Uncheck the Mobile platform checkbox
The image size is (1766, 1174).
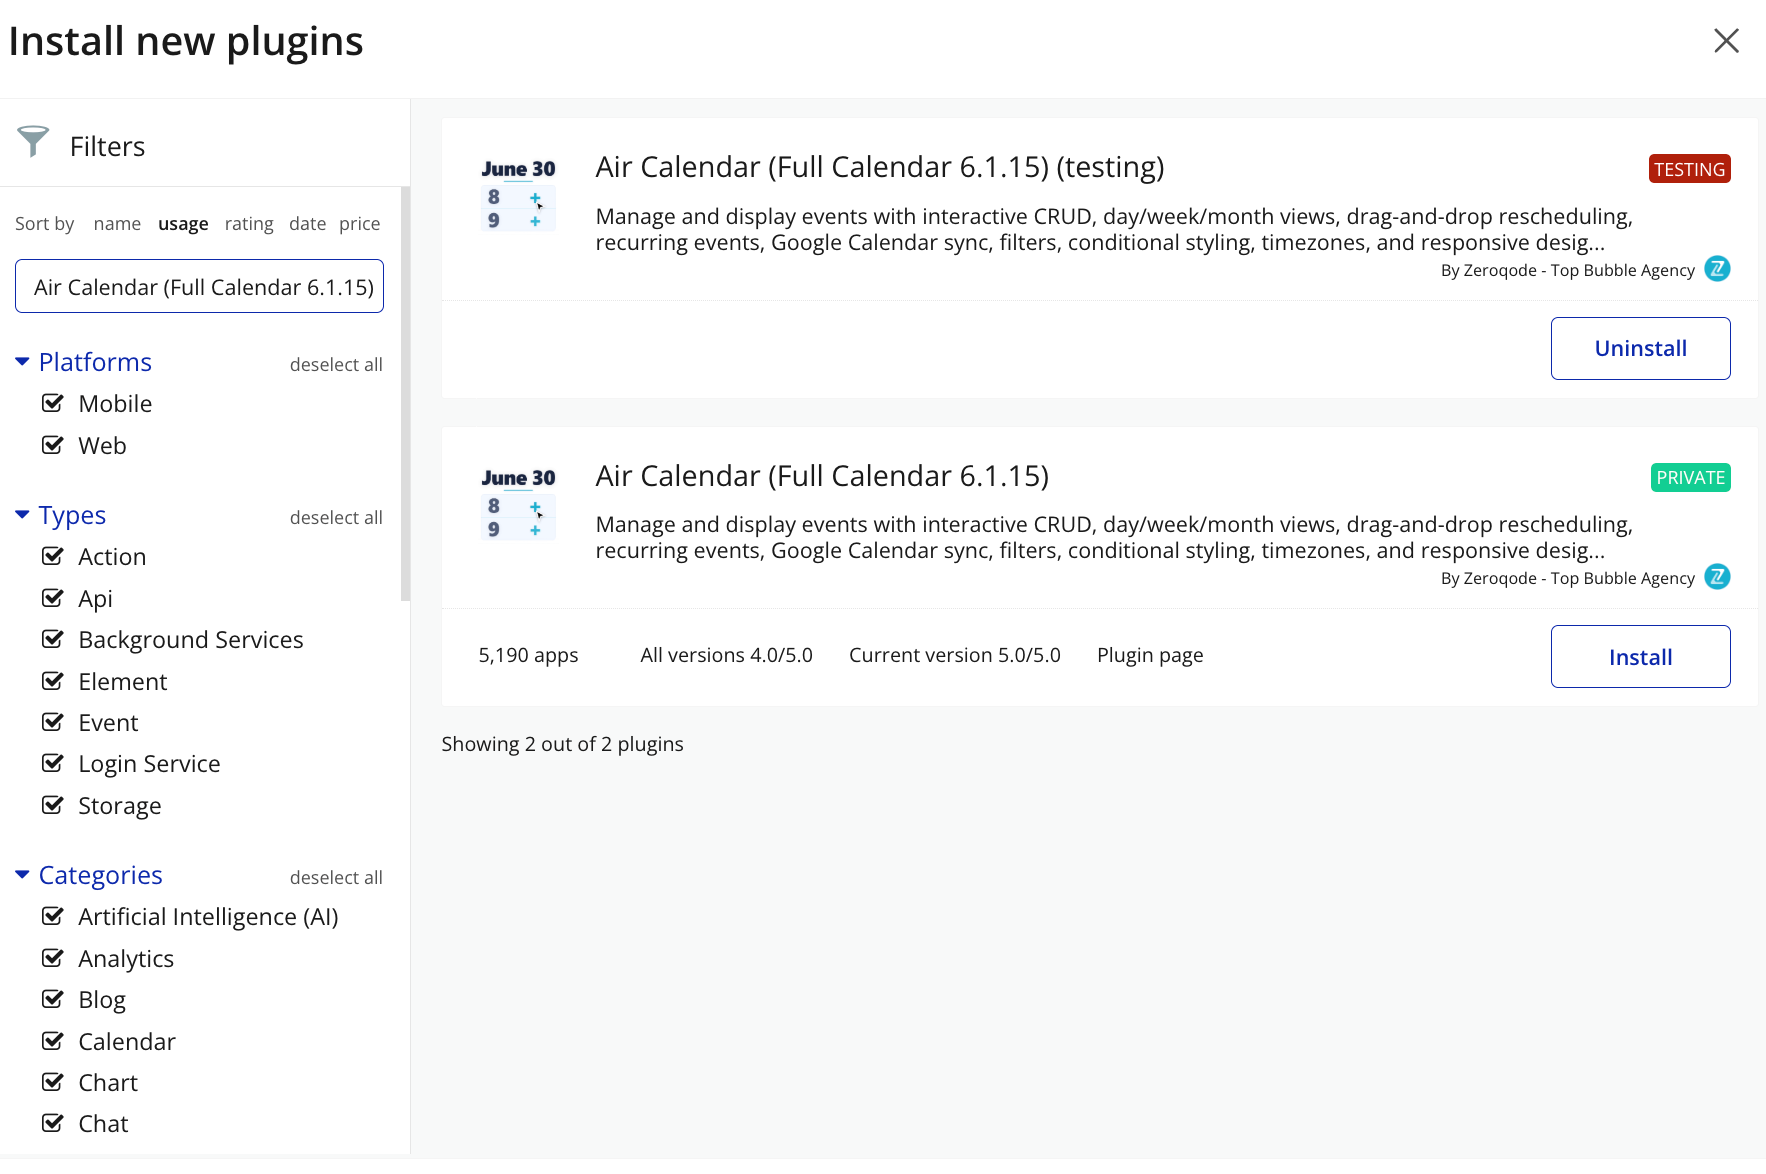click(x=53, y=403)
